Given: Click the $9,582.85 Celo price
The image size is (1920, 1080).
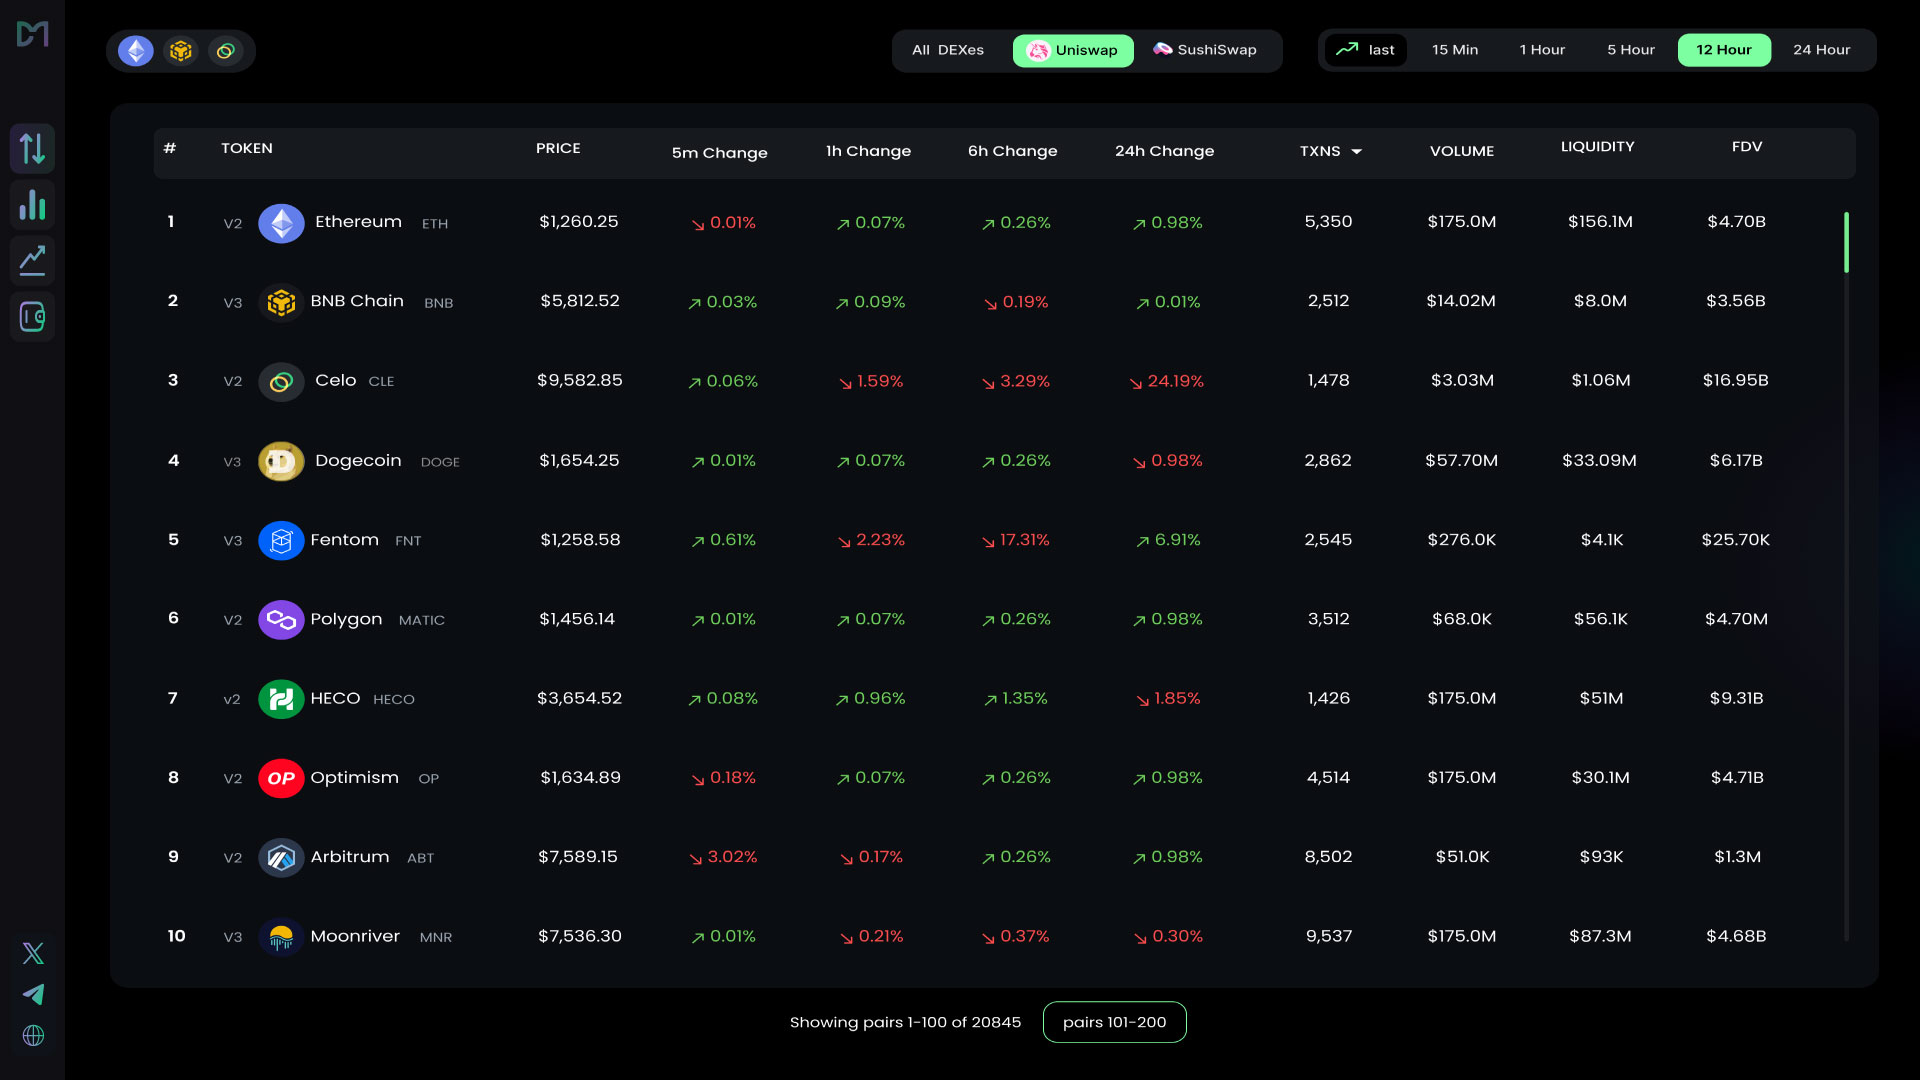Looking at the screenshot, I should (x=579, y=380).
